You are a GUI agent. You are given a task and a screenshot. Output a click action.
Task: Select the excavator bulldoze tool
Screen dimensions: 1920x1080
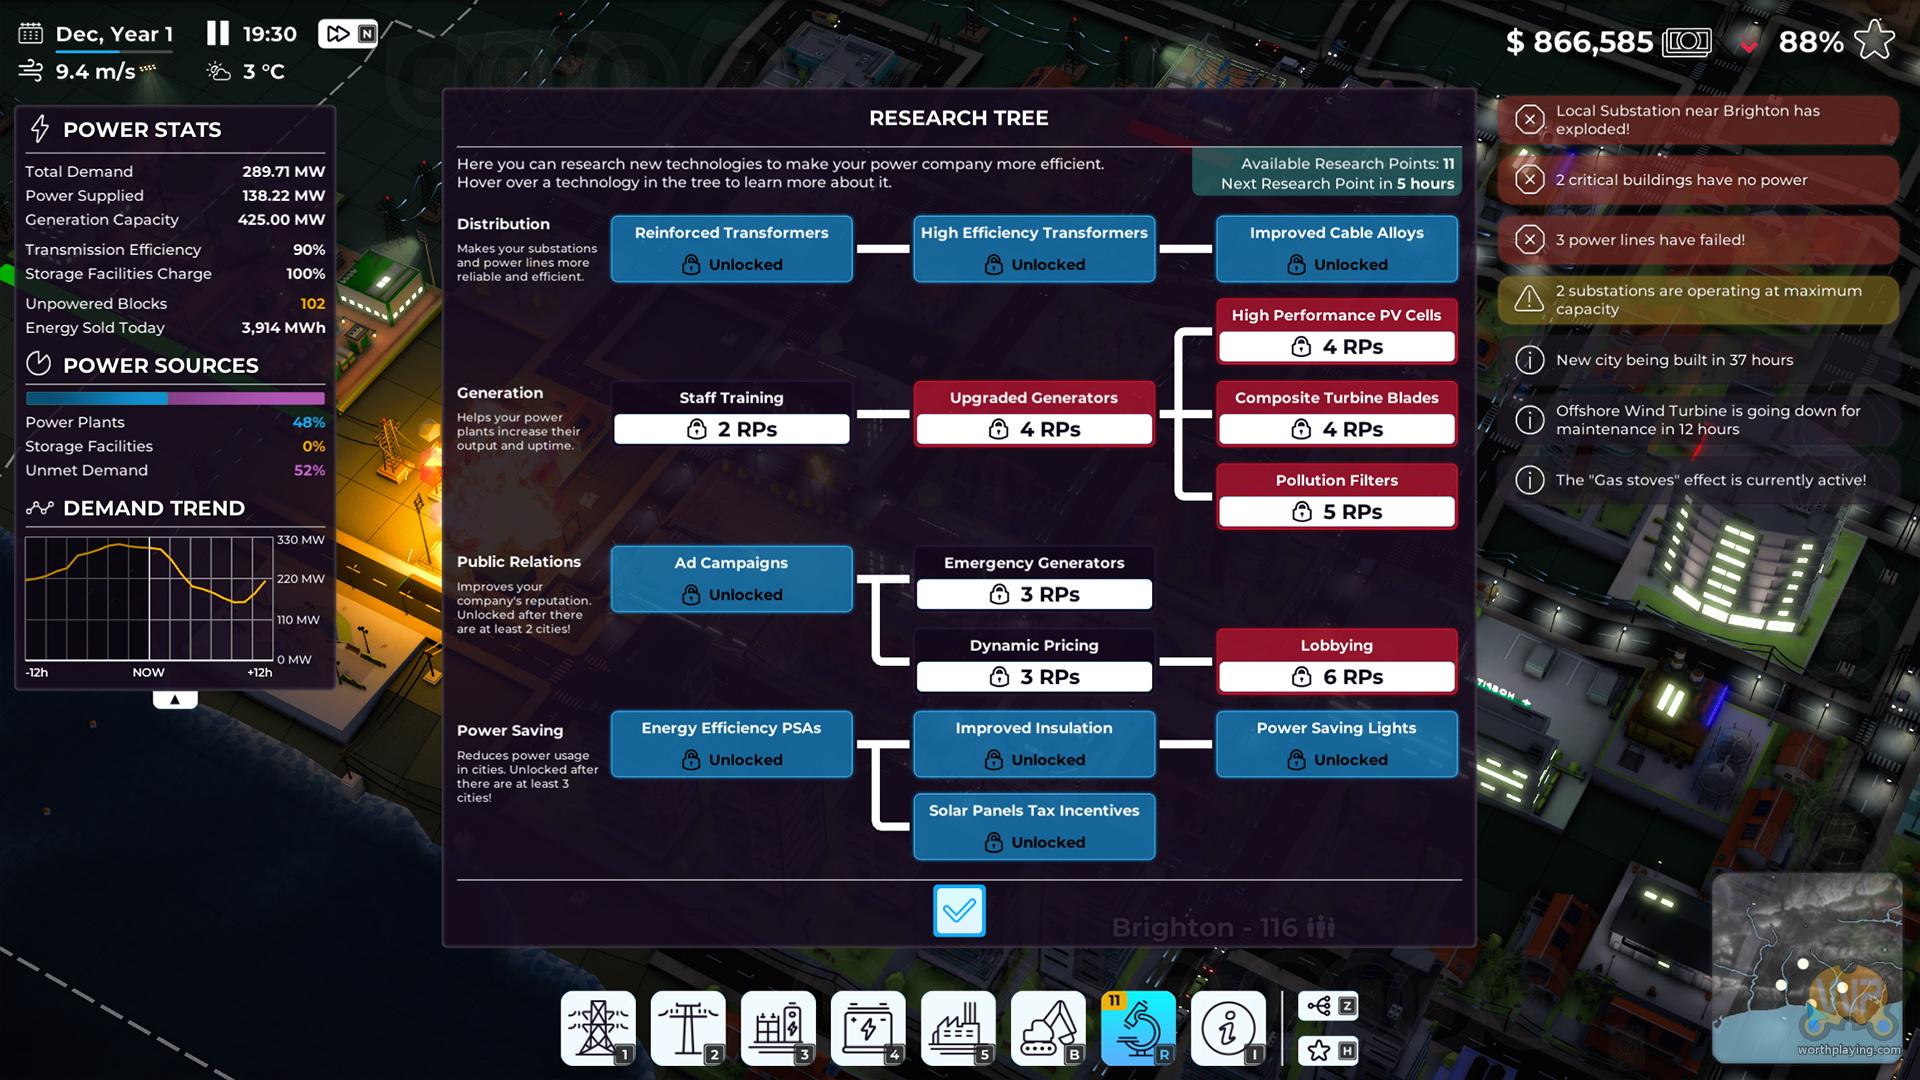1047,1027
